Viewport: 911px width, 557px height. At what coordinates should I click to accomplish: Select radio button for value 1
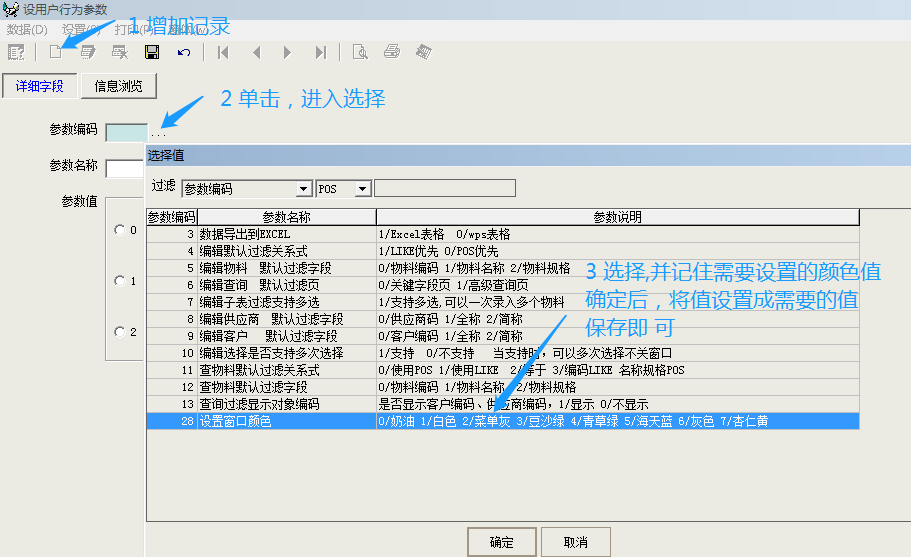coord(120,281)
